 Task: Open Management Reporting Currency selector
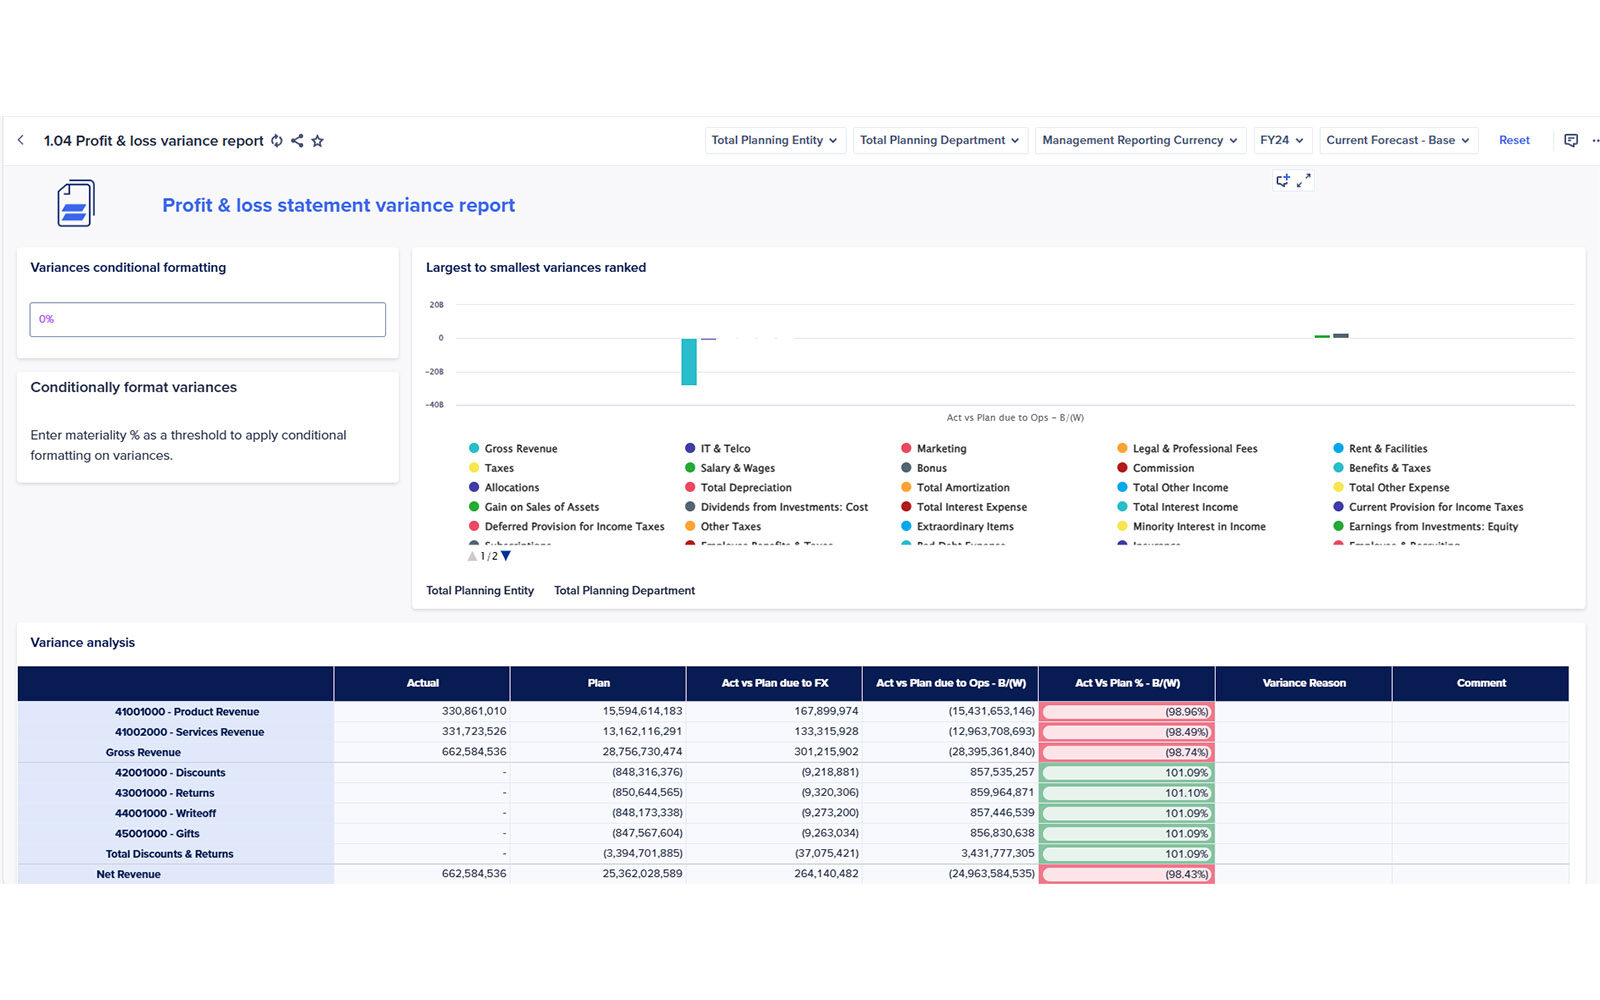point(1139,140)
